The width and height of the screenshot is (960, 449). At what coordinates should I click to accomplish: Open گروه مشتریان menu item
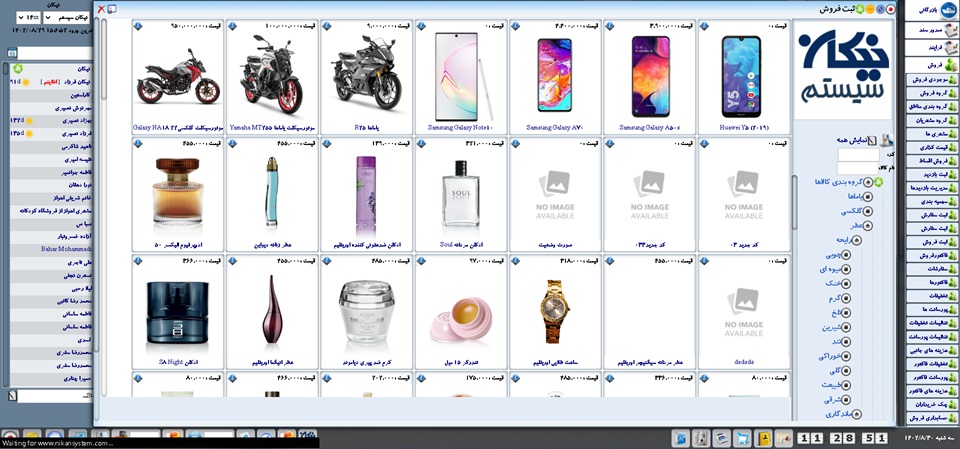point(932,120)
